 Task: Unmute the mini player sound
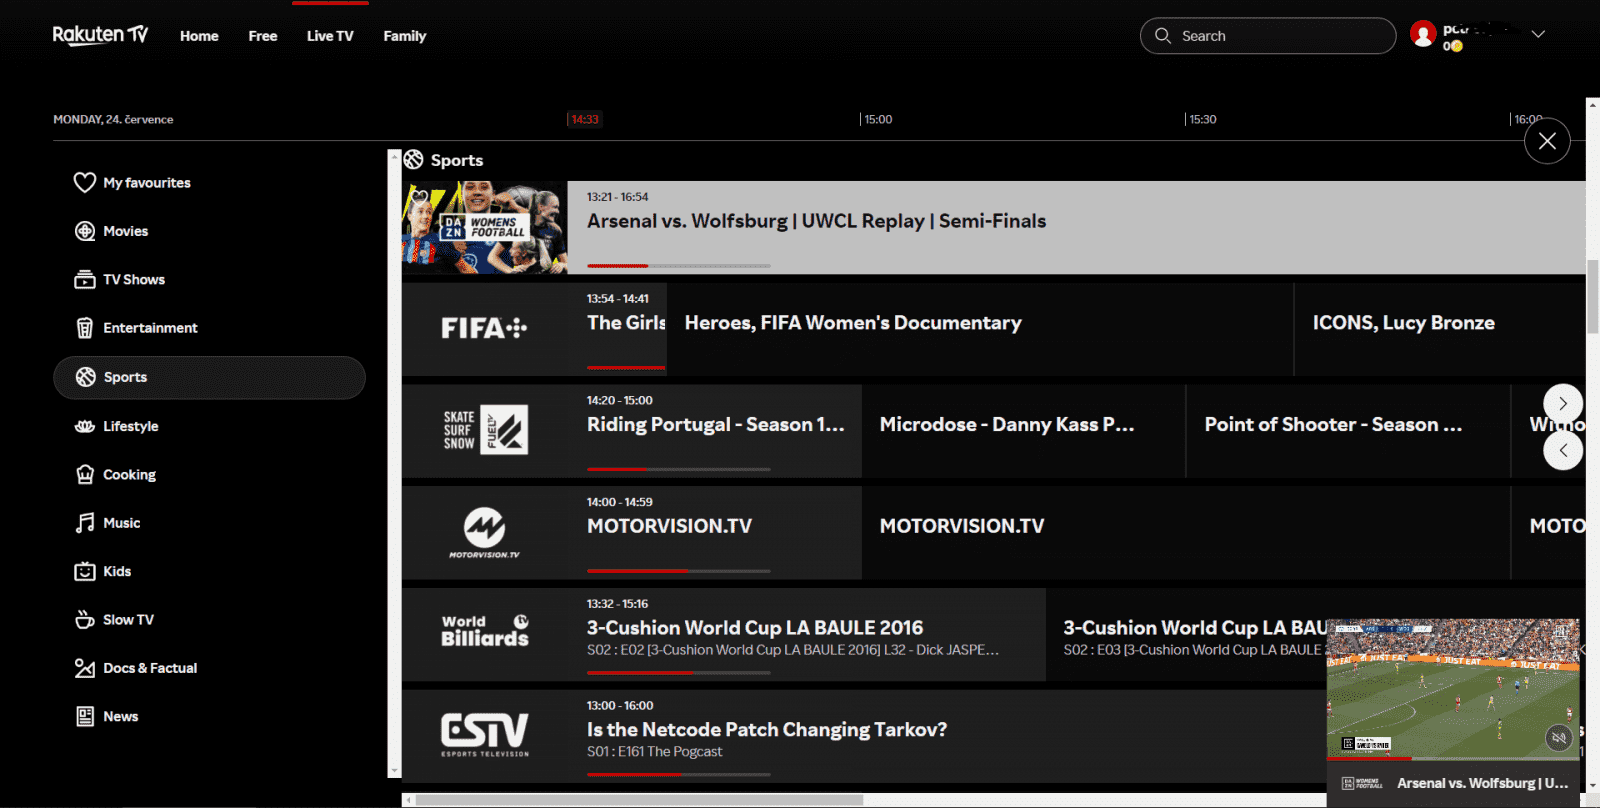pyautogui.click(x=1559, y=738)
